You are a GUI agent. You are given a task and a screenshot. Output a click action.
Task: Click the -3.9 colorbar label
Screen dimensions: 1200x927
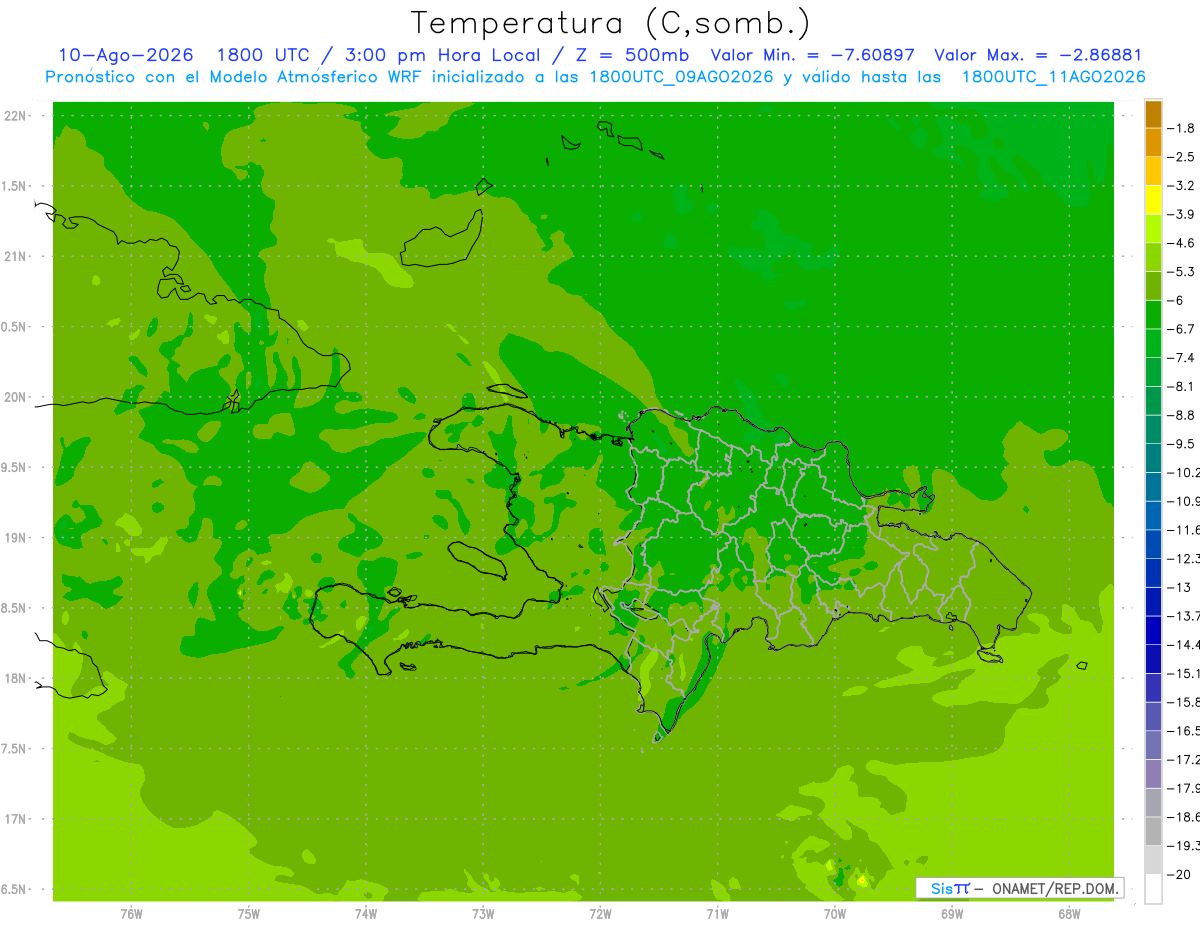(x=1182, y=214)
